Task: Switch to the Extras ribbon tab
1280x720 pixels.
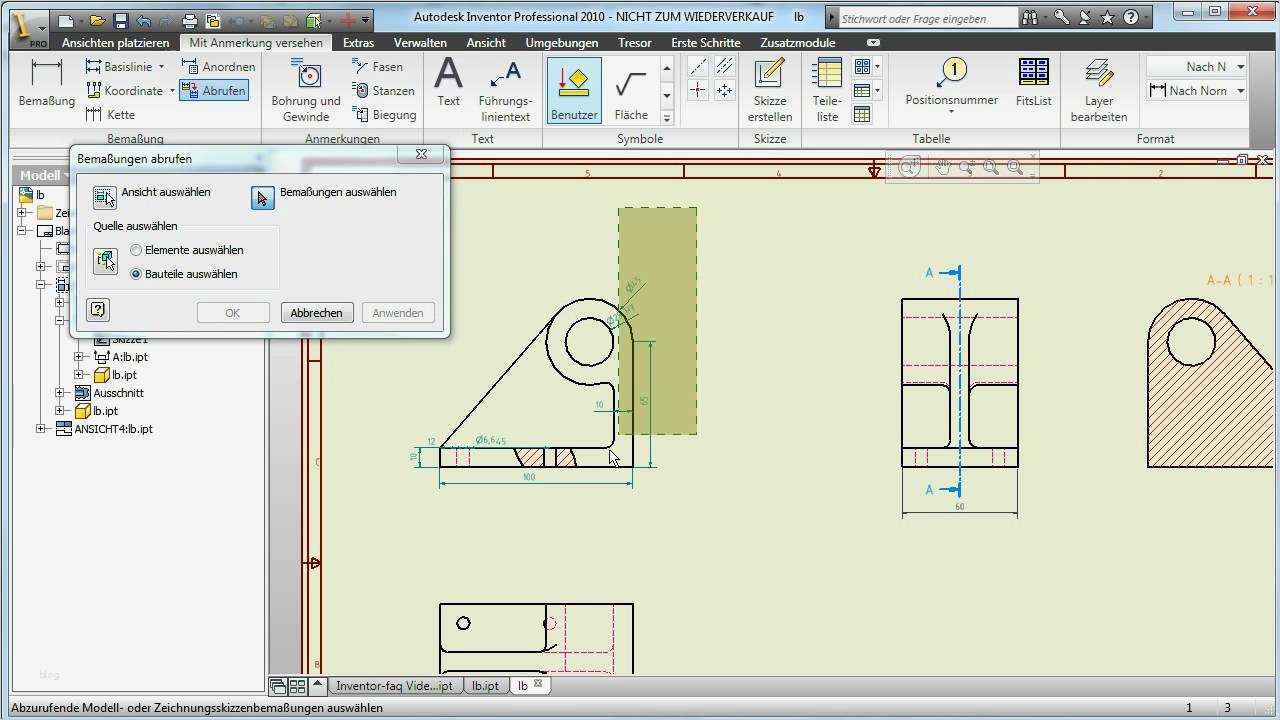Action: 358,43
